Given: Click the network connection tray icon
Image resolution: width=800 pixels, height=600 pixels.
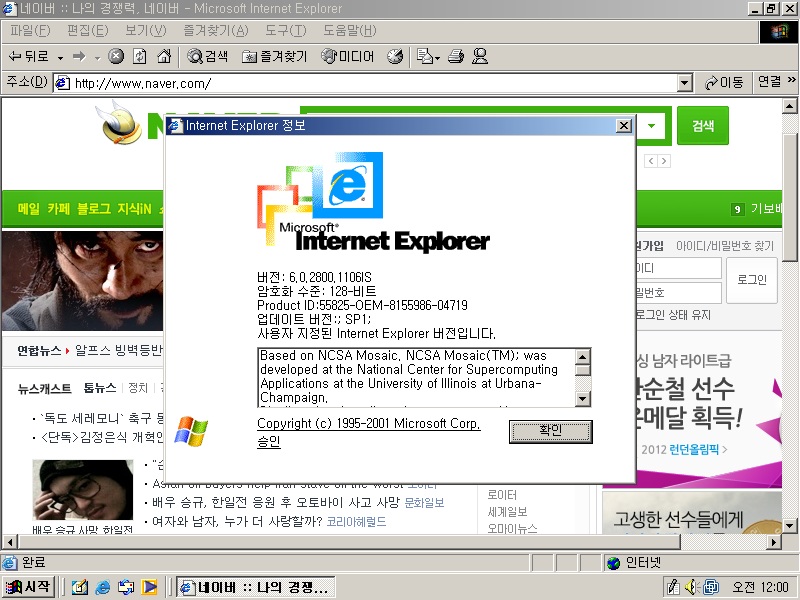Looking at the screenshot, I should (x=711, y=587).
